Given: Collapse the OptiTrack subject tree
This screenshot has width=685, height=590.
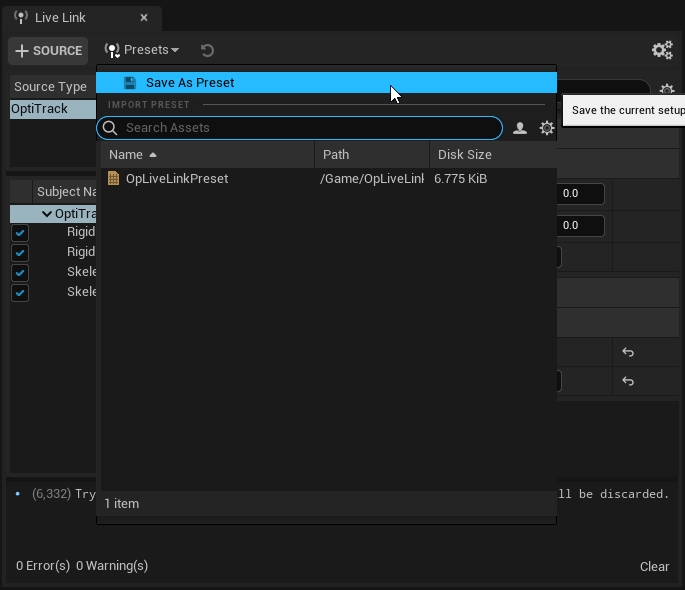Looking at the screenshot, I should click(46, 214).
